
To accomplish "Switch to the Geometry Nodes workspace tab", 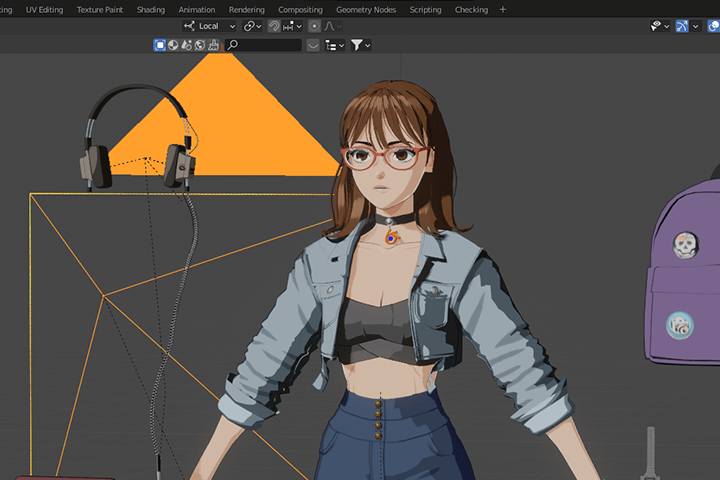I will pos(366,10).
